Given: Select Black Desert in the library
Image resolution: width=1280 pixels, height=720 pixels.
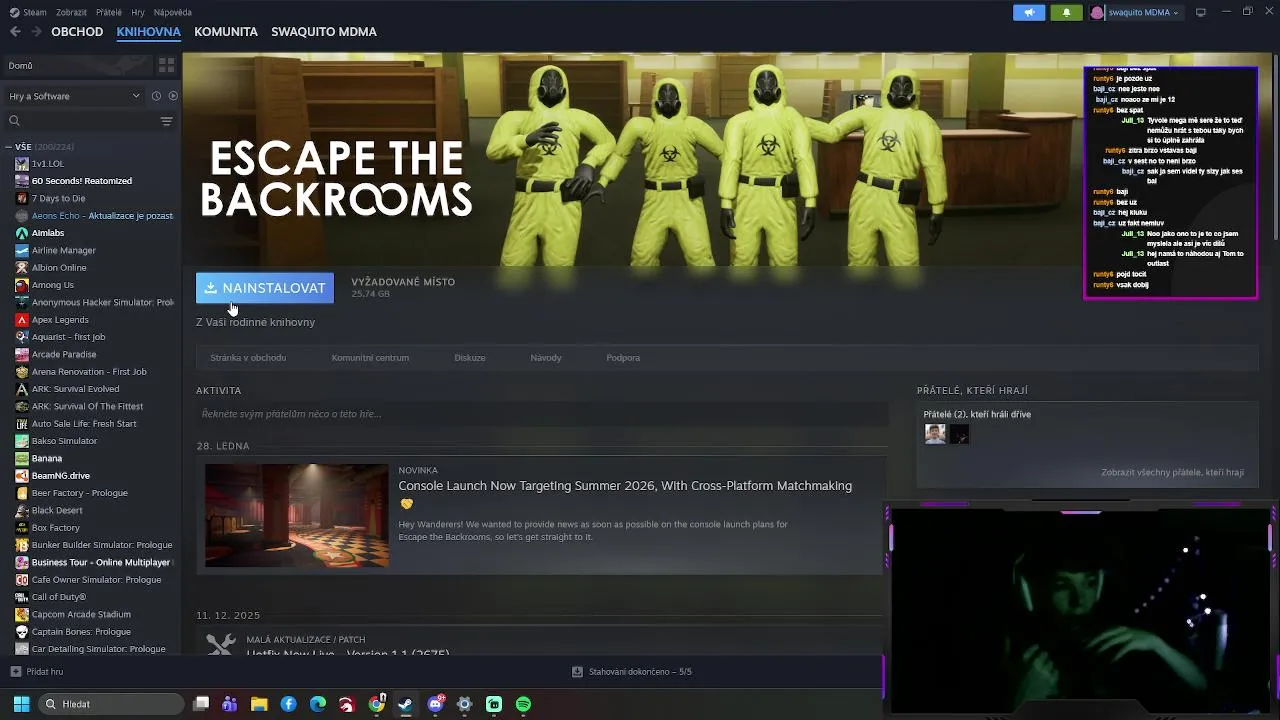Looking at the screenshot, I should [57, 510].
